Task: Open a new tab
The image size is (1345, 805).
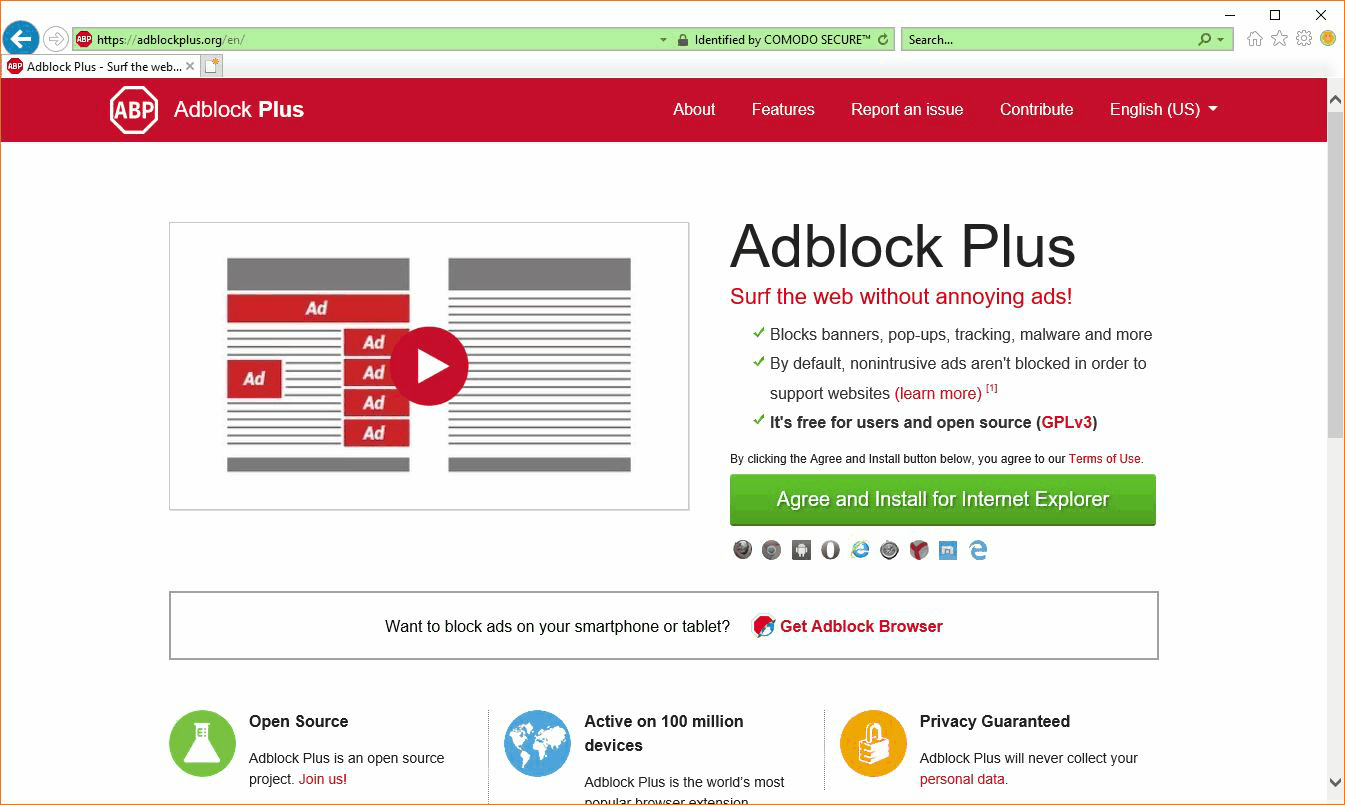Action: coord(212,66)
